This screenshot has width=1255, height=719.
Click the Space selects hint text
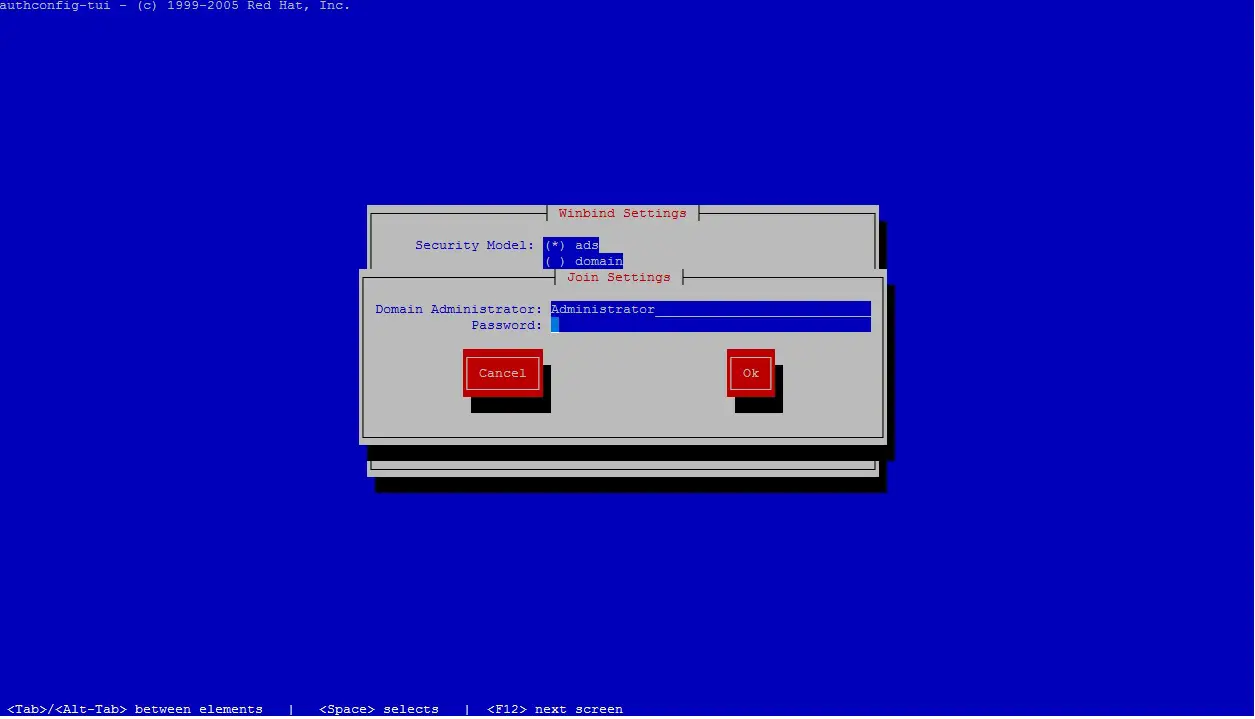pos(378,709)
